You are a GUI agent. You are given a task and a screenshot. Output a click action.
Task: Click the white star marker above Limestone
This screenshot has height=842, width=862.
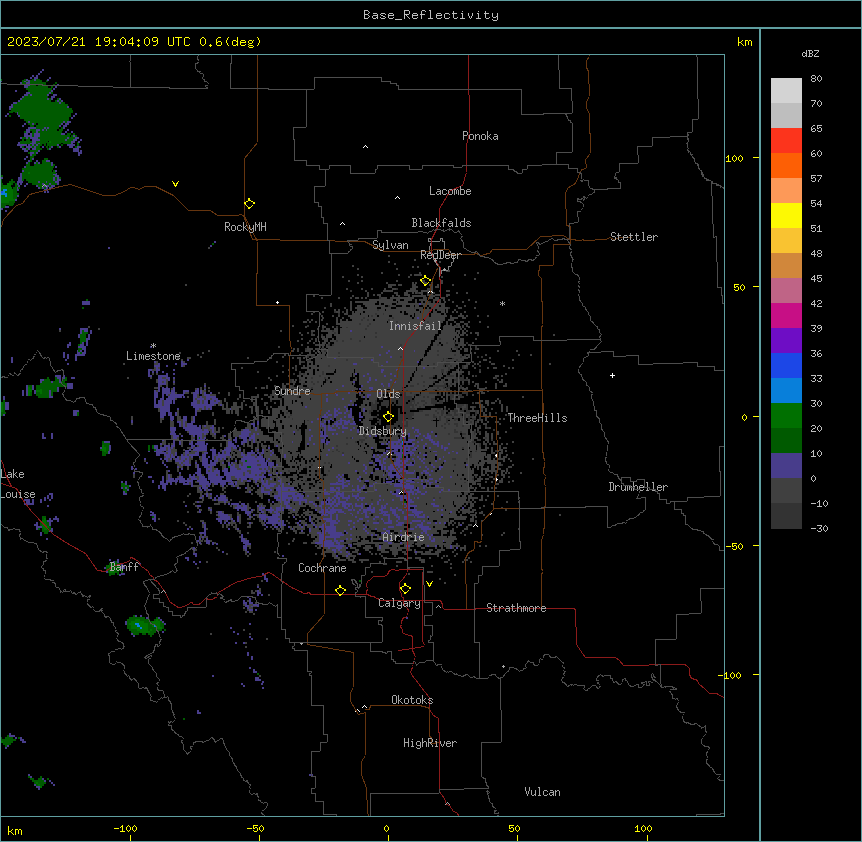point(153,346)
